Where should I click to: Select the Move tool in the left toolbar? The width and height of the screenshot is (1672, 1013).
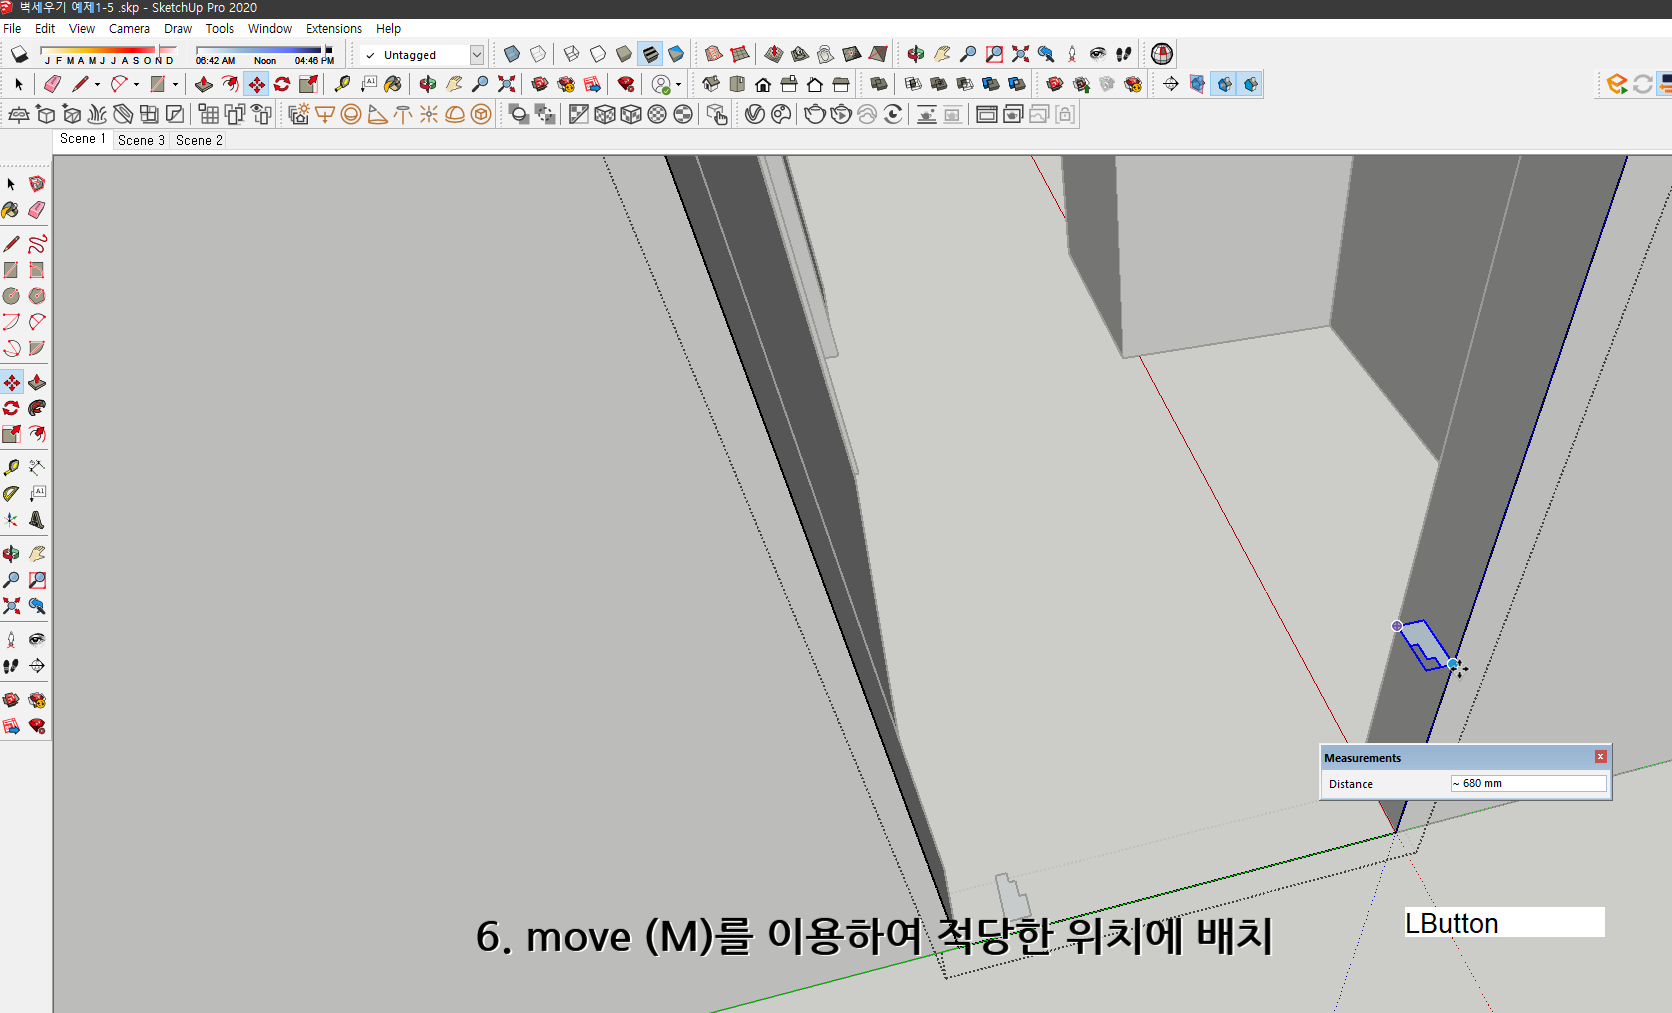(x=12, y=382)
